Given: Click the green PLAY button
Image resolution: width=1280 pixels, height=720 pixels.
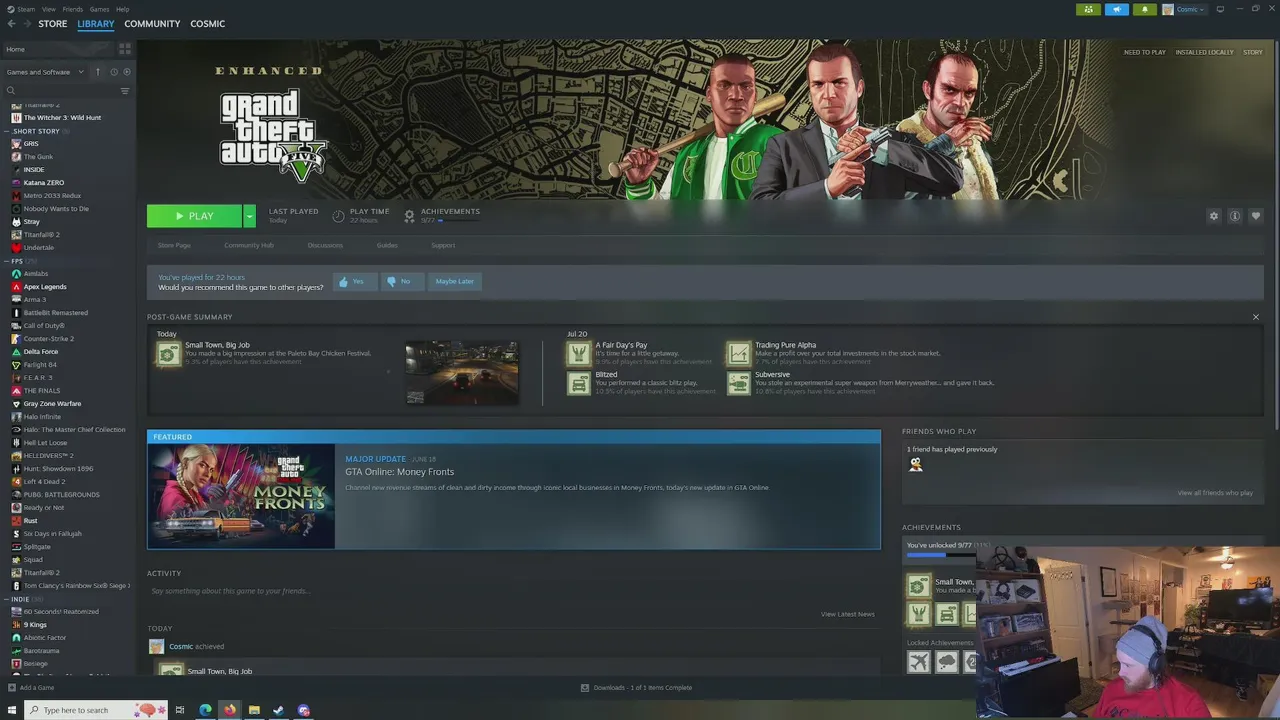Looking at the screenshot, I should click(194, 216).
